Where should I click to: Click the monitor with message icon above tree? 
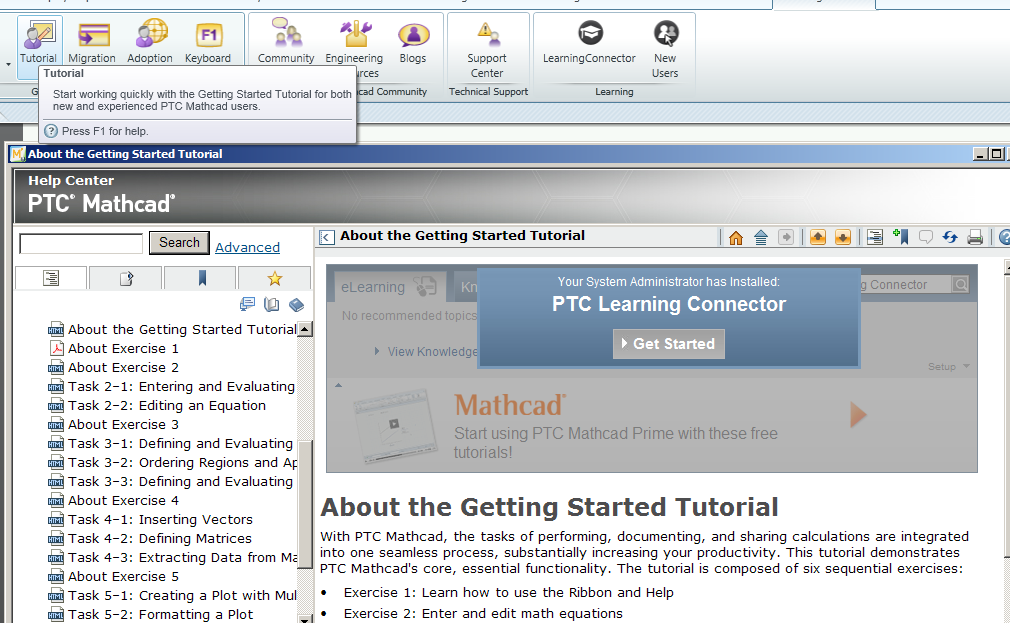pos(247,304)
